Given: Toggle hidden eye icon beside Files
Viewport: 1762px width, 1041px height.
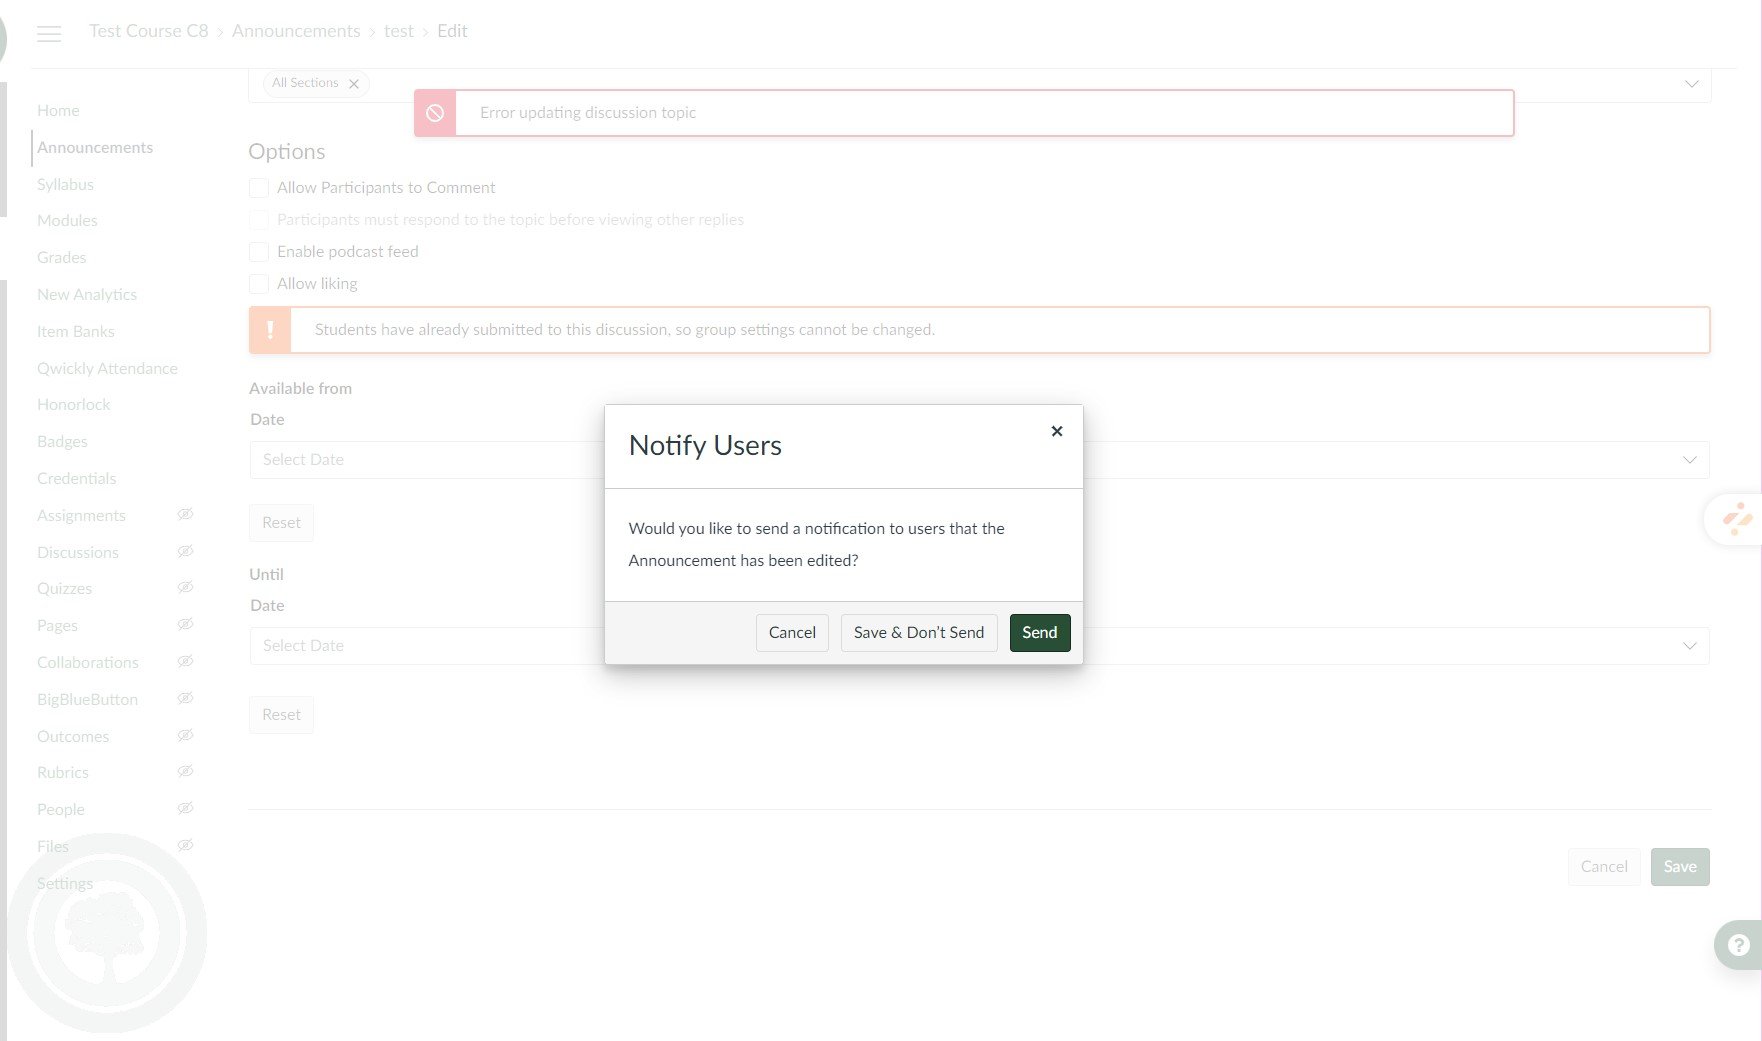Looking at the screenshot, I should click(x=185, y=845).
